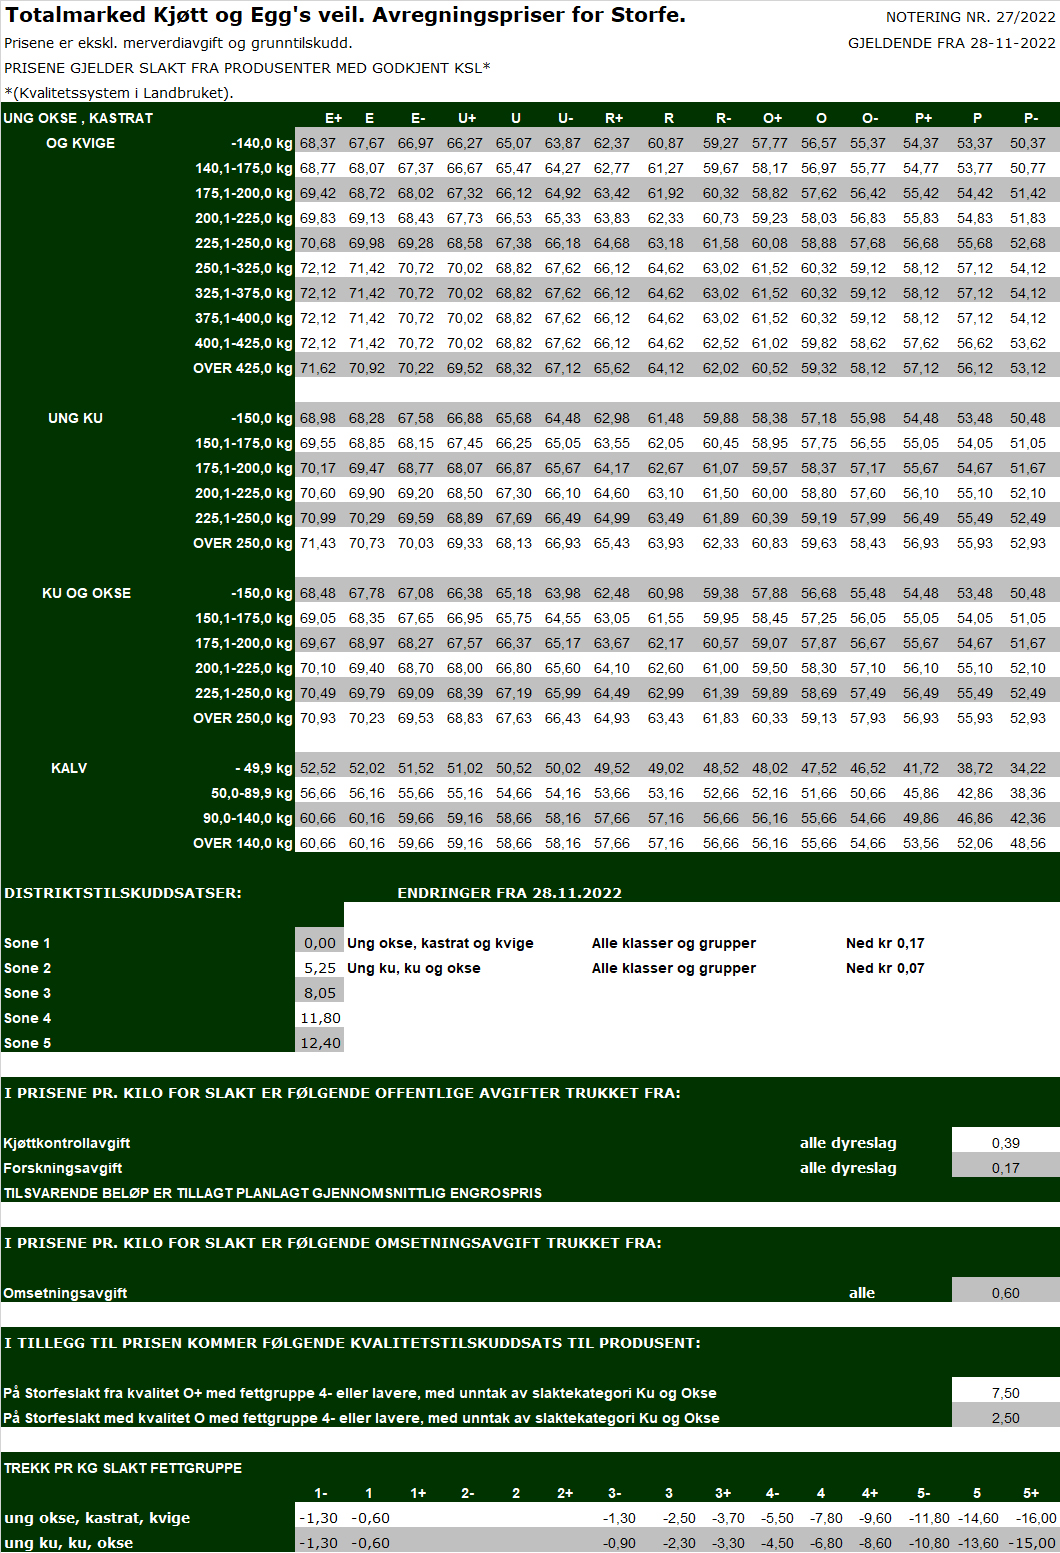Click the U- class column header
1060x1553 pixels.
pyautogui.click(x=565, y=118)
